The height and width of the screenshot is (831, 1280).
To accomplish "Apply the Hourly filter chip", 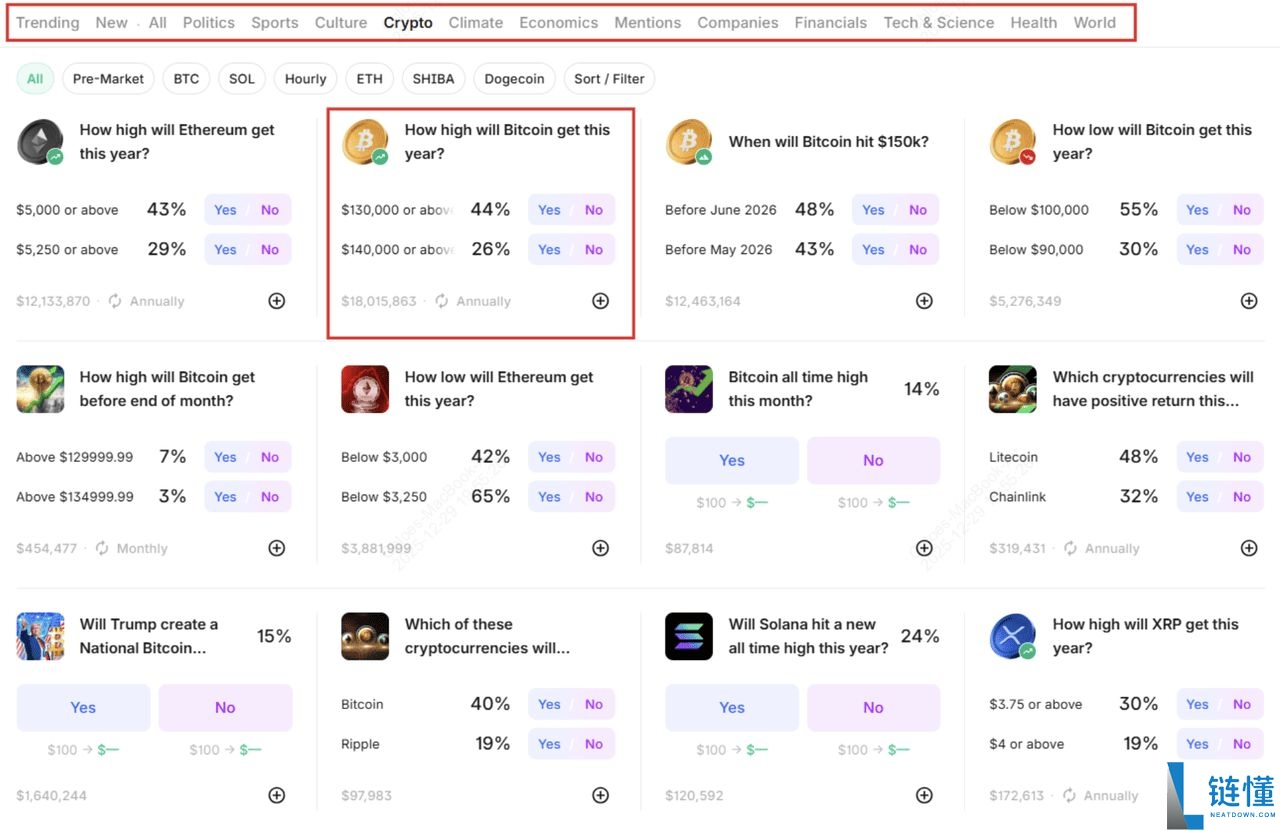I will pos(306,78).
